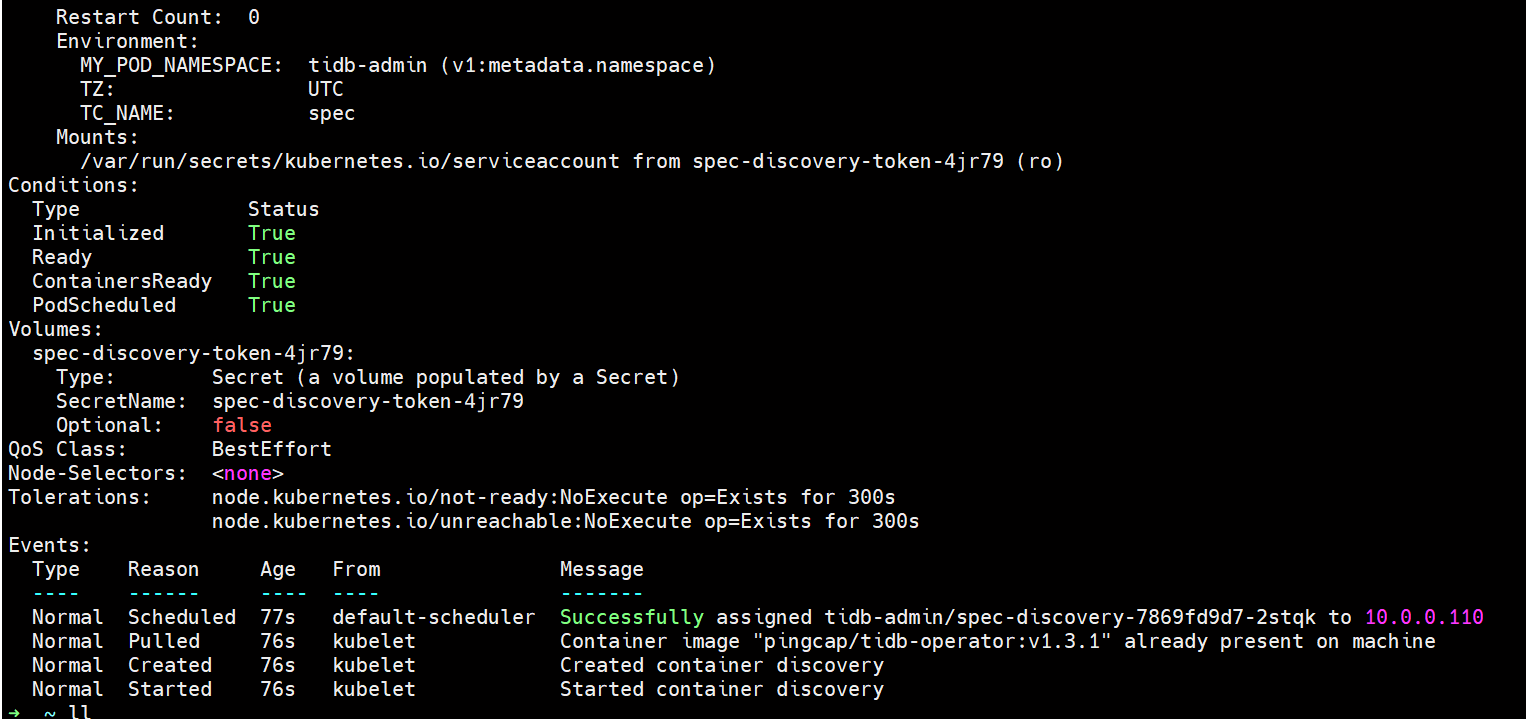The height and width of the screenshot is (719, 1526).
Task: Click the magenta "none" in Node-Selectors
Action: (x=247, y=473)
